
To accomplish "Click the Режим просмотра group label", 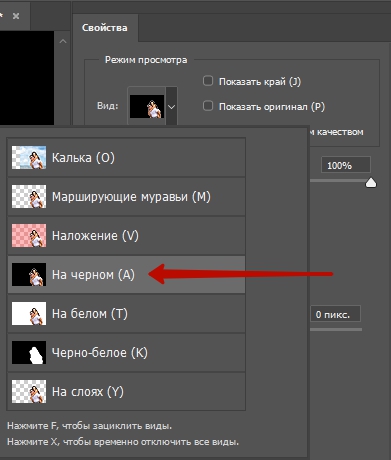I will (146, 60).
